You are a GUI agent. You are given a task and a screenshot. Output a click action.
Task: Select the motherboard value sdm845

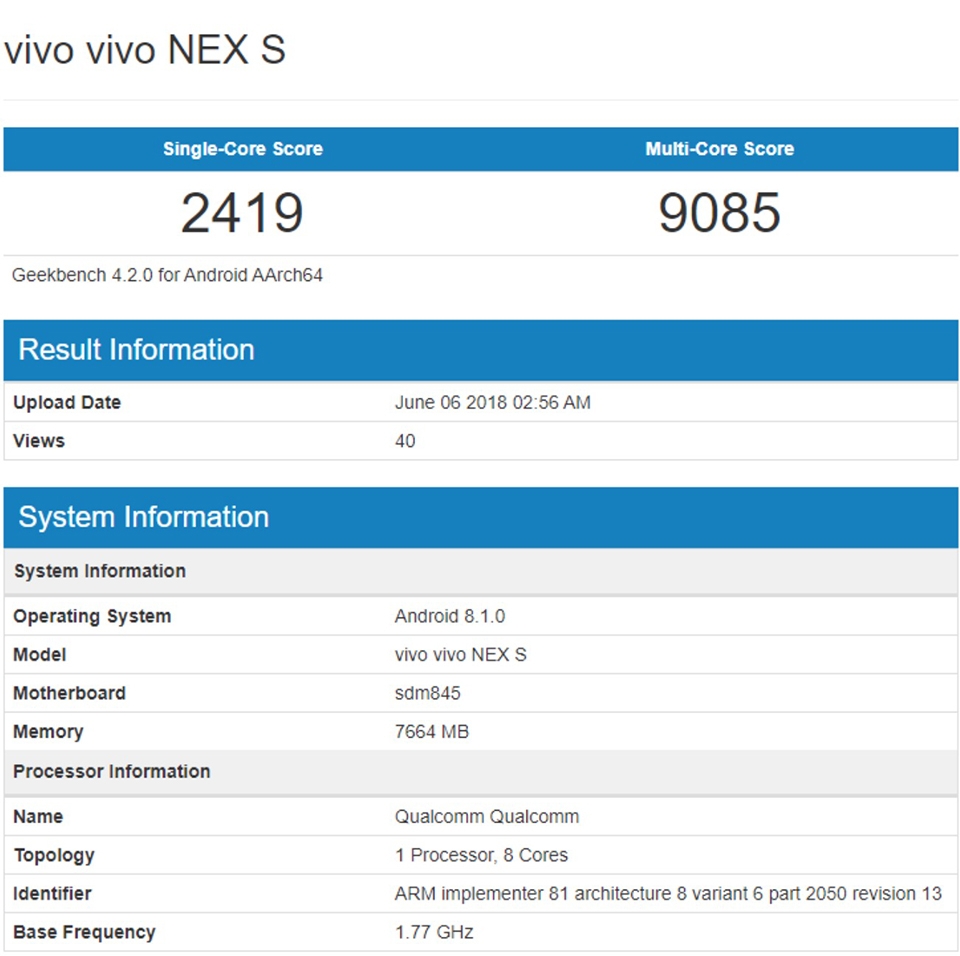[x=427, y=693]
